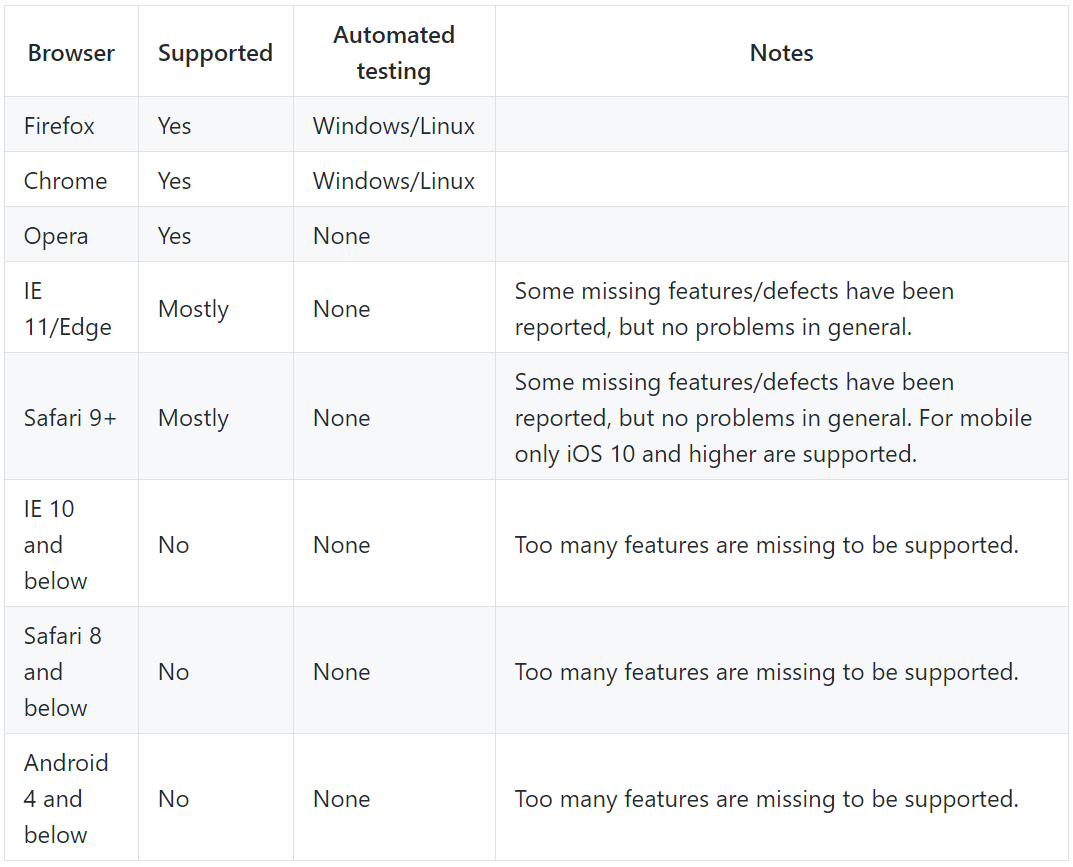Viewport: 1073px width, 867px height.
Task: Click the iOS 10 note for Safari 9+
Action: coord(715,454)
